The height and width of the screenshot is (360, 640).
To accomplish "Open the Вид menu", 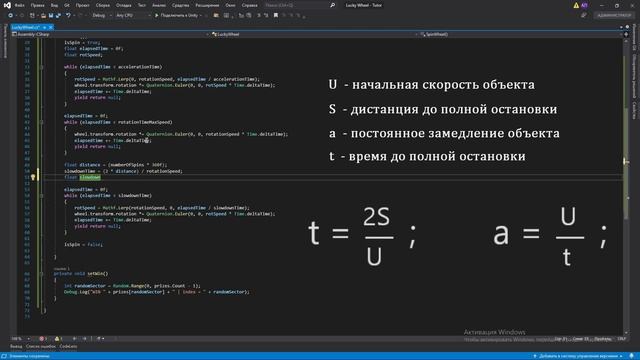I will click(54, 5).
